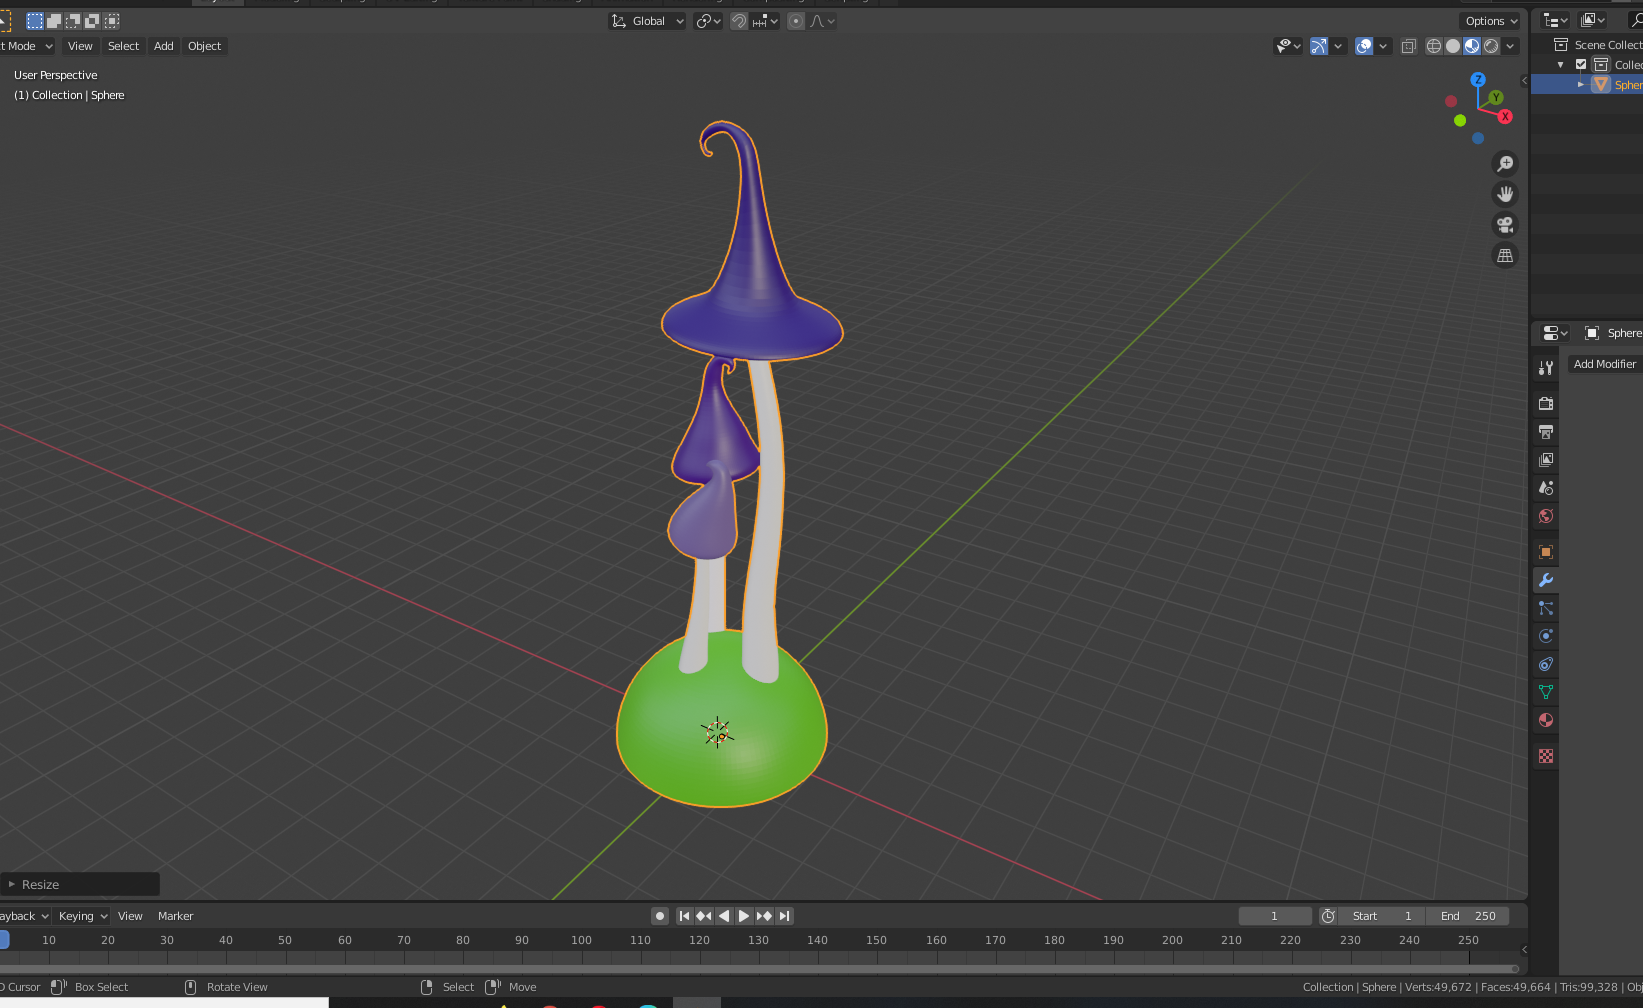Open the Options popover in viewport header
Image resolution: width=1643 pixels, height=1008 pixels.
tap(1489, 20)
